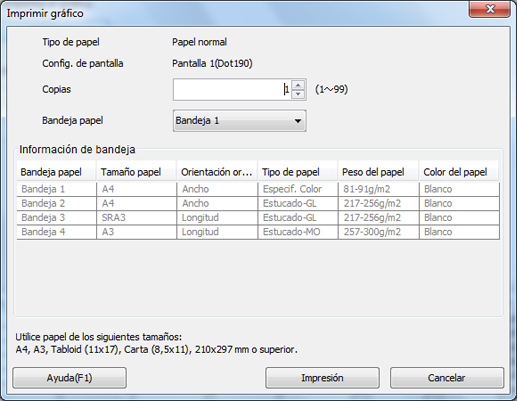Image resolution: width=517 pixels, height=401 pixels.
Task: Click the Orientación column header
Action: (x=217, y=172)
